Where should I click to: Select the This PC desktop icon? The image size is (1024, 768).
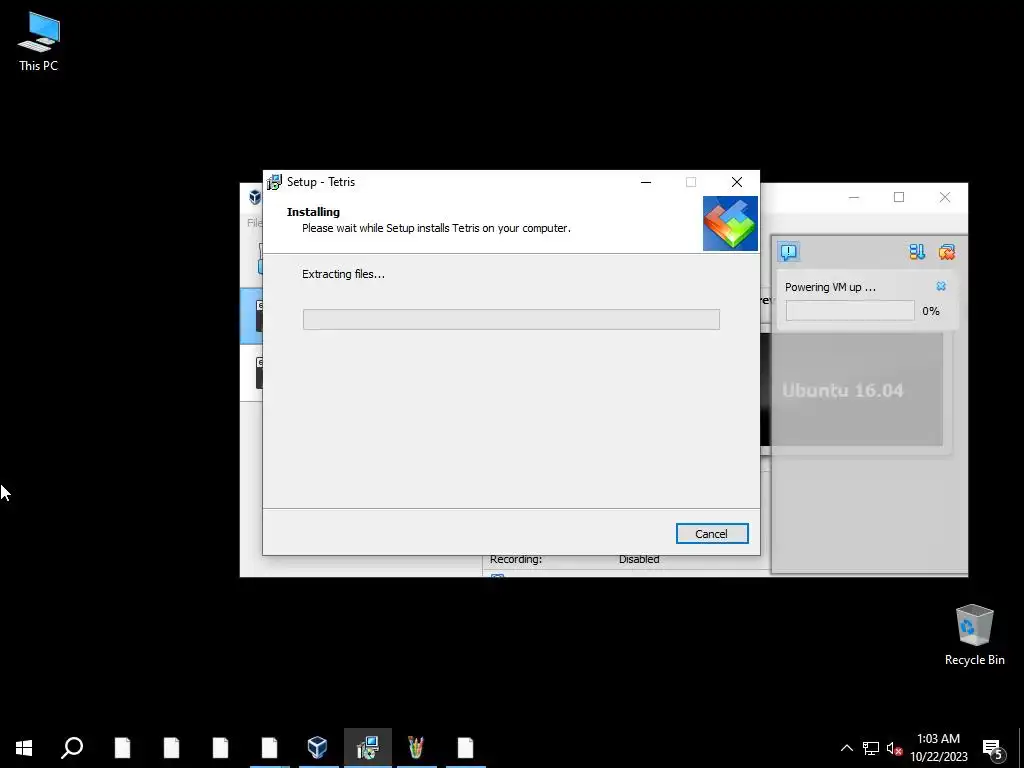click(x=39, y=42)
